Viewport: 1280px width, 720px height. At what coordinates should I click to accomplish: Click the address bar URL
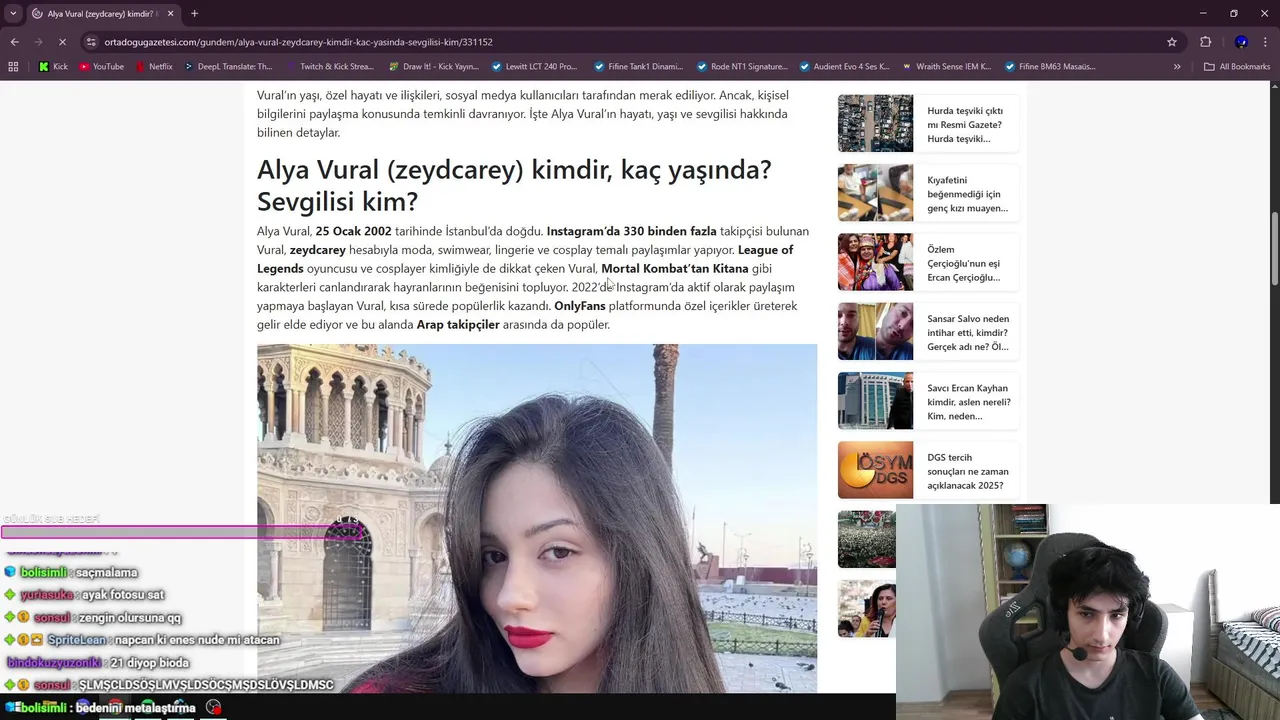[298, 42]
